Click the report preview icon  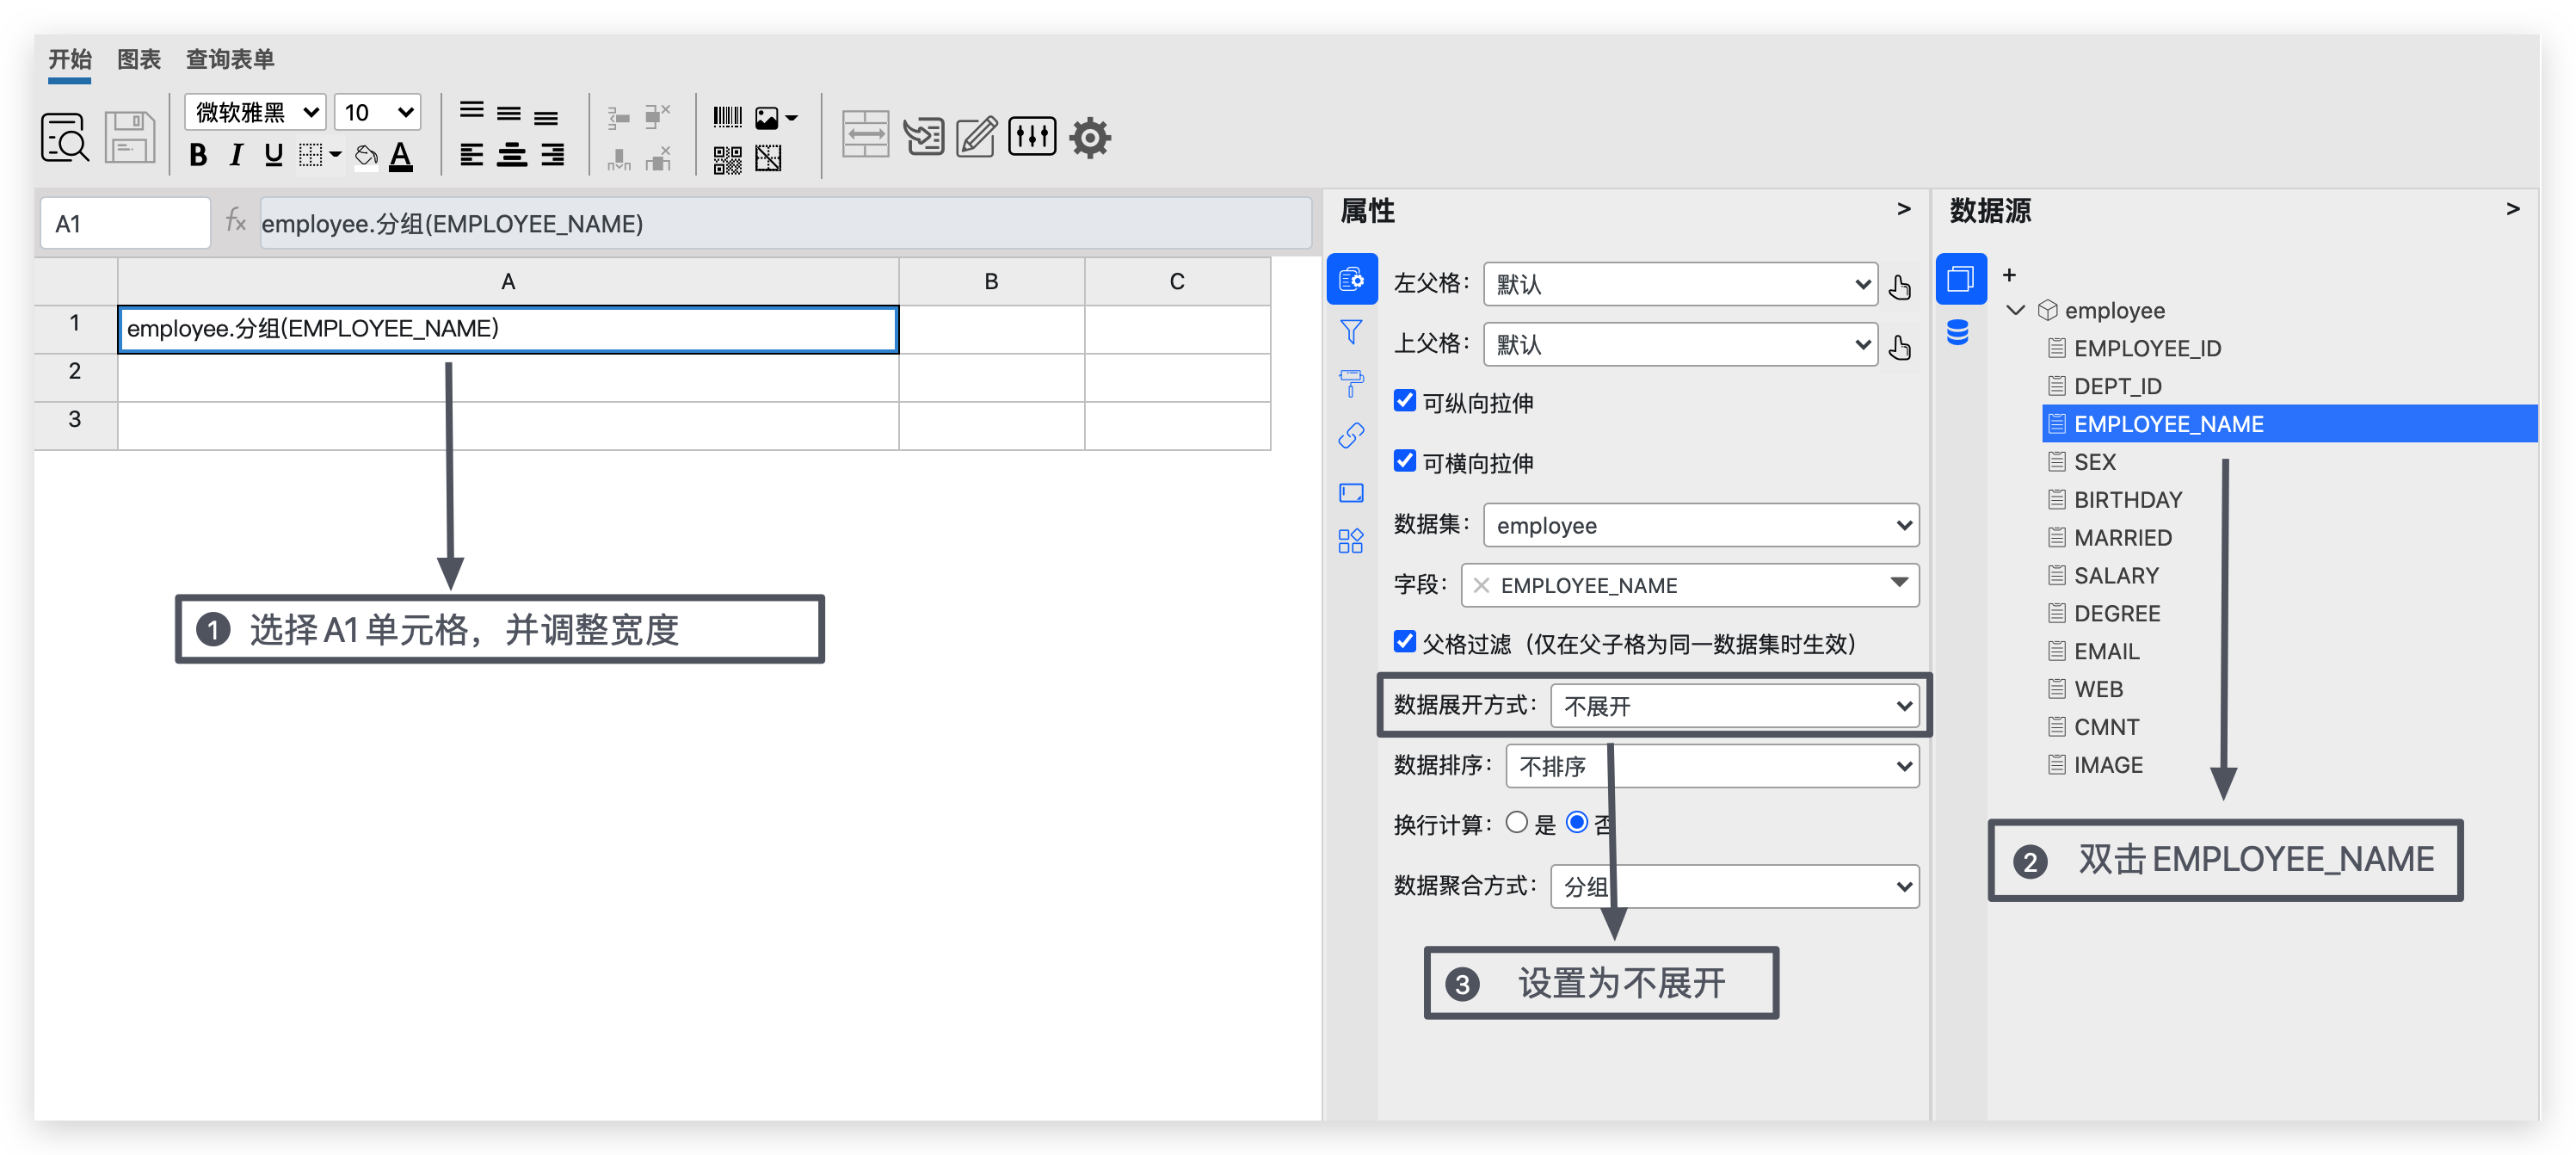click(65, 138)
